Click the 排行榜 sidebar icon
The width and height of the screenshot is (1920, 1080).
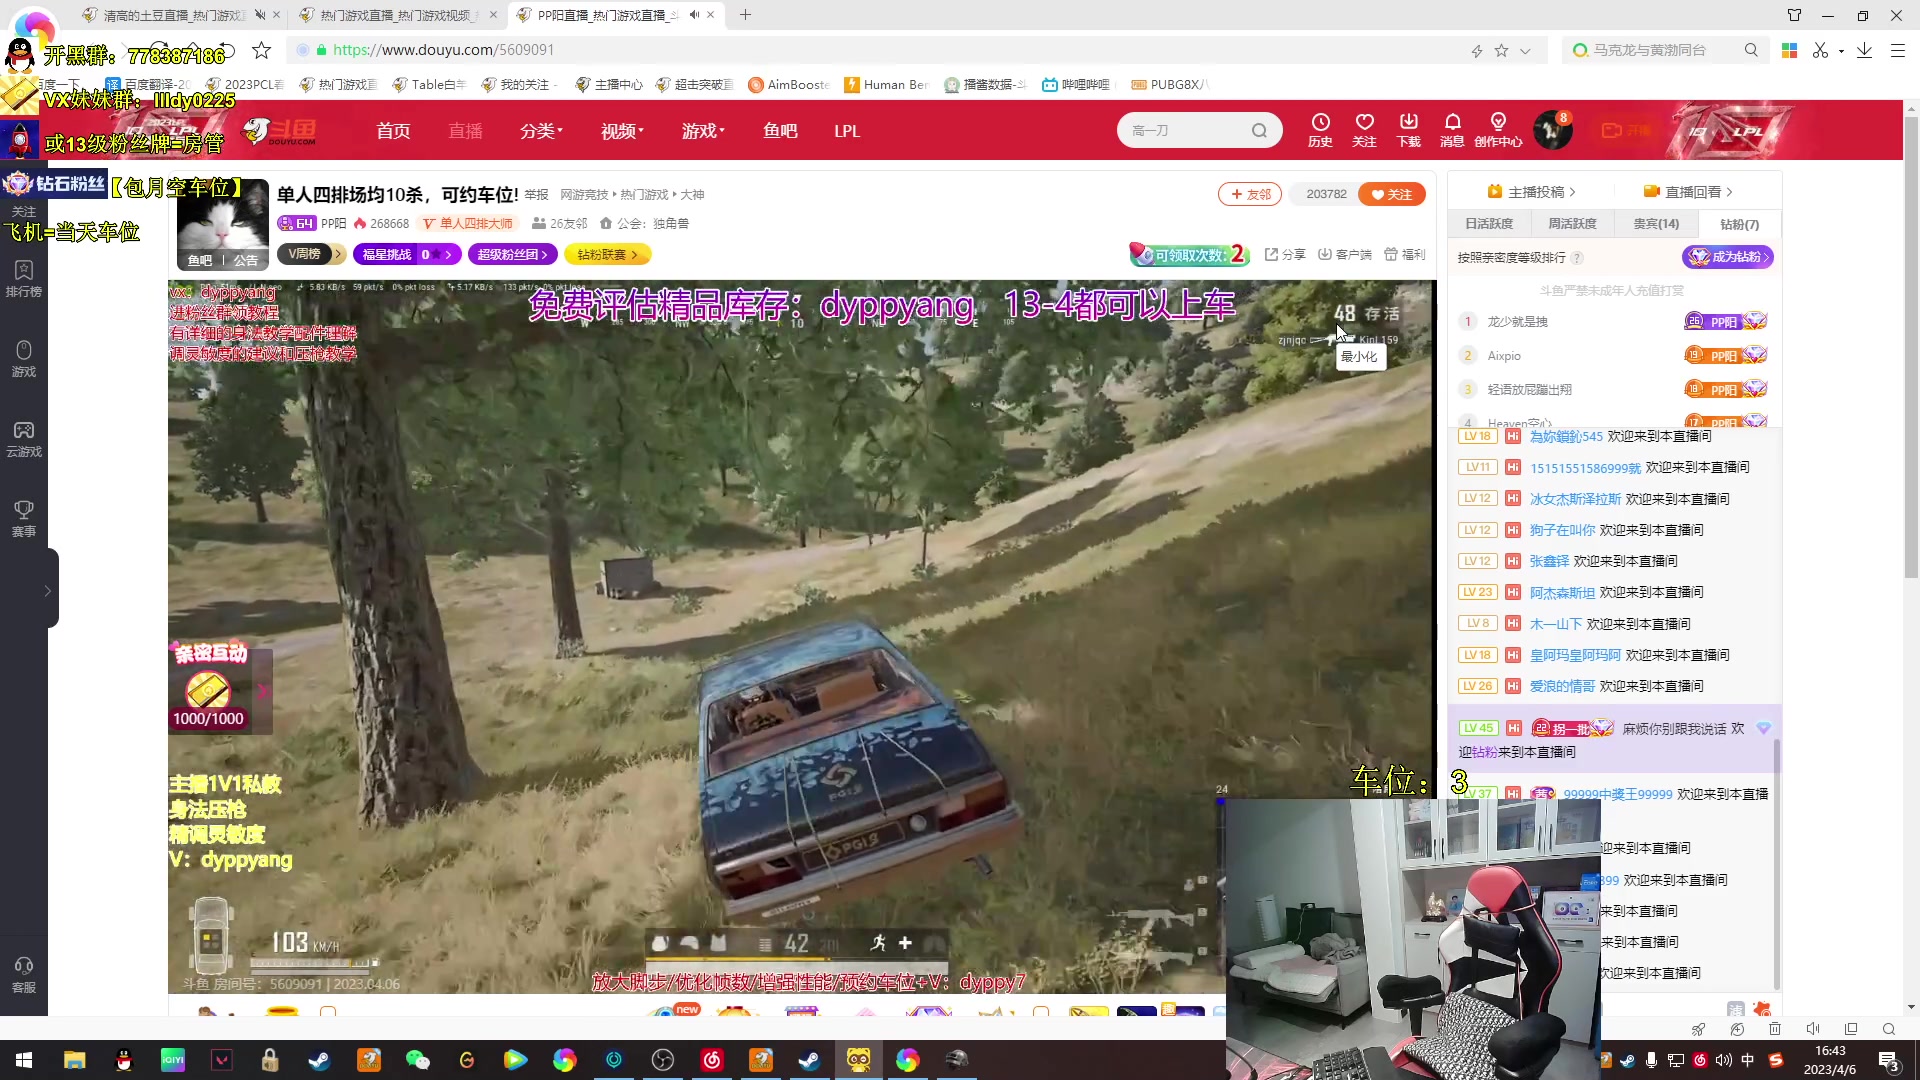coord(24,278)
